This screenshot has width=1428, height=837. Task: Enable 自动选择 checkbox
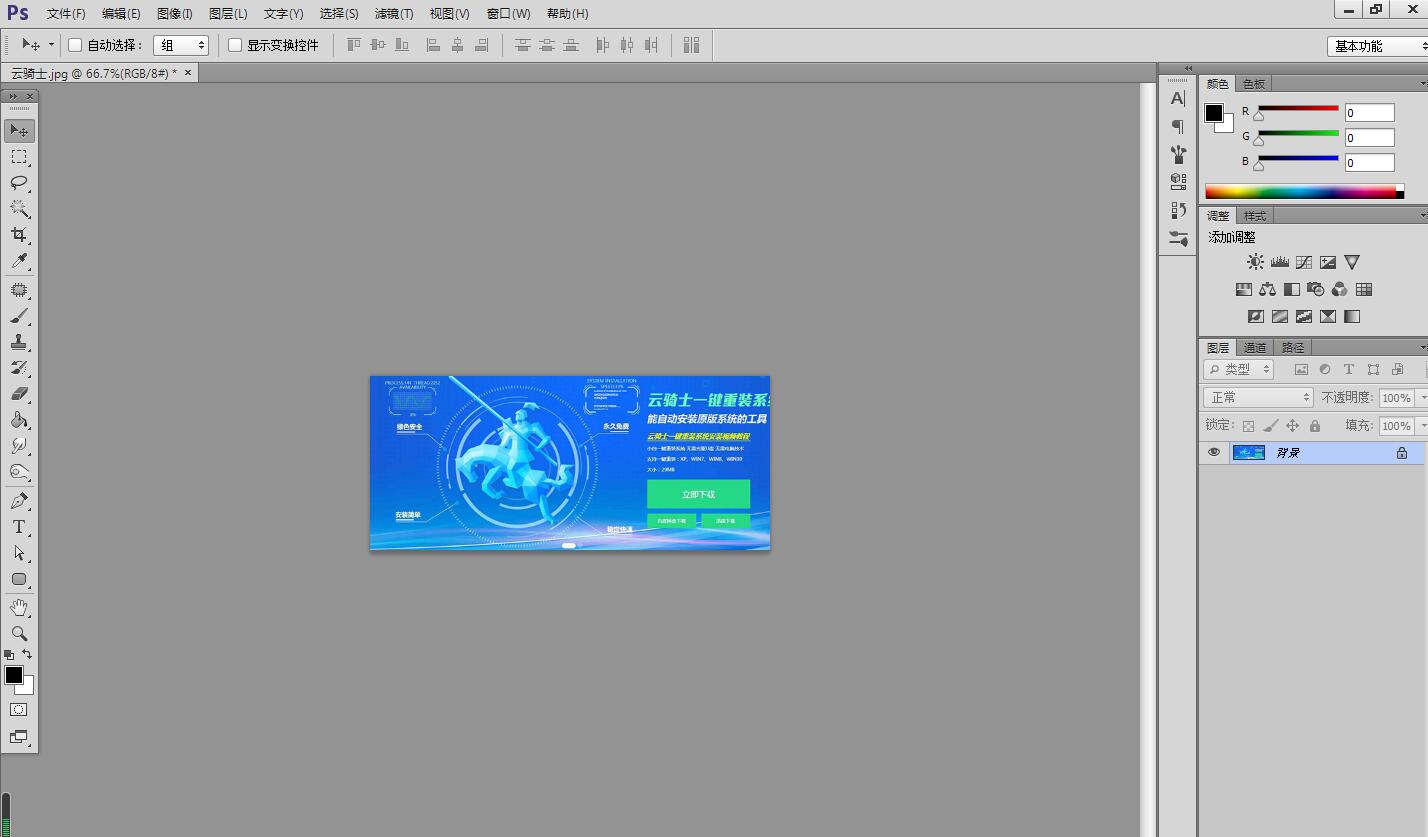(75, 45)
